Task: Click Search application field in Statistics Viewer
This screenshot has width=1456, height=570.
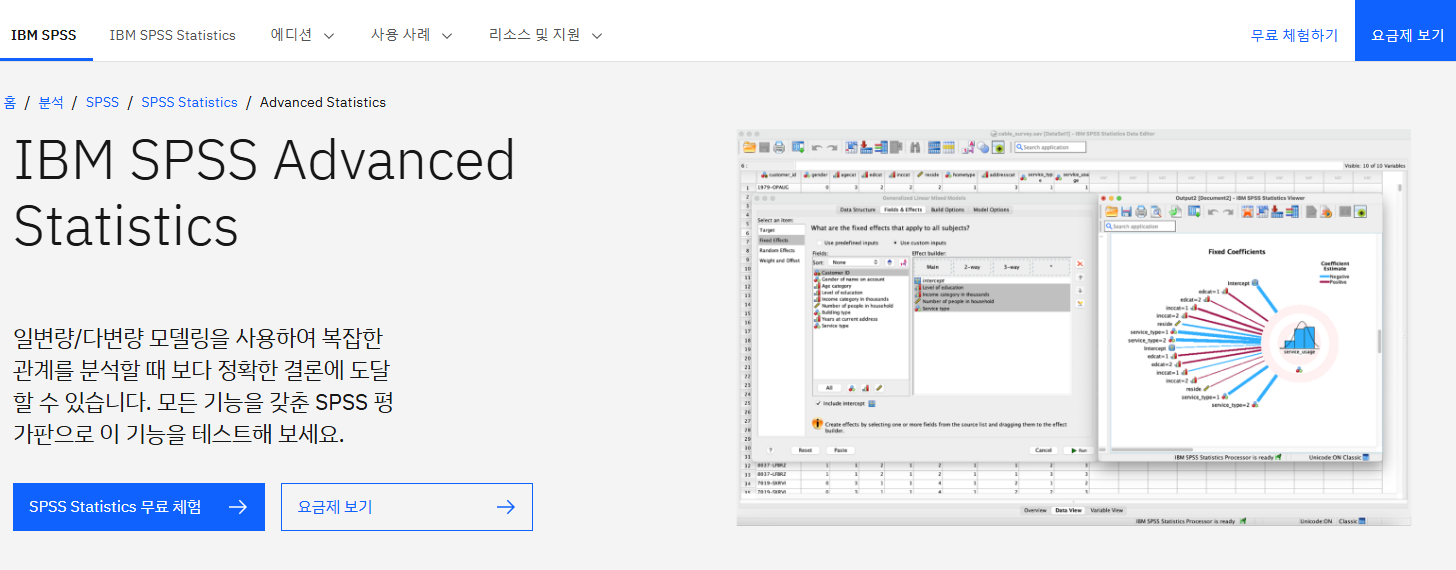Action: [x=1140, y=226]
